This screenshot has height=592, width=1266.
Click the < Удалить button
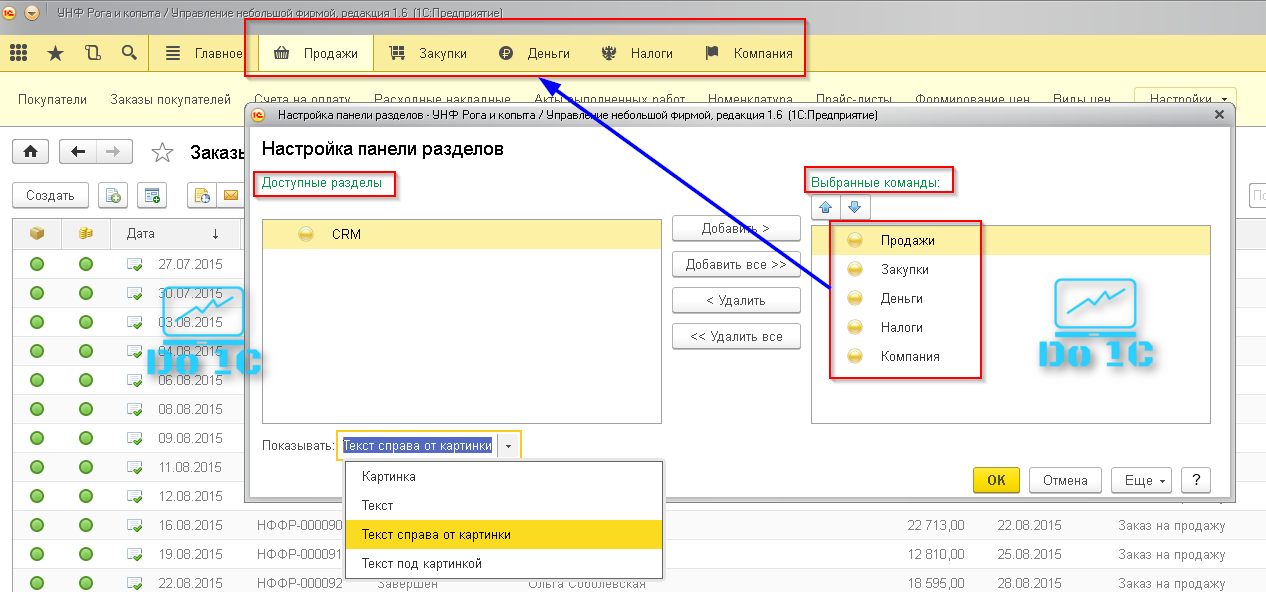736,300
